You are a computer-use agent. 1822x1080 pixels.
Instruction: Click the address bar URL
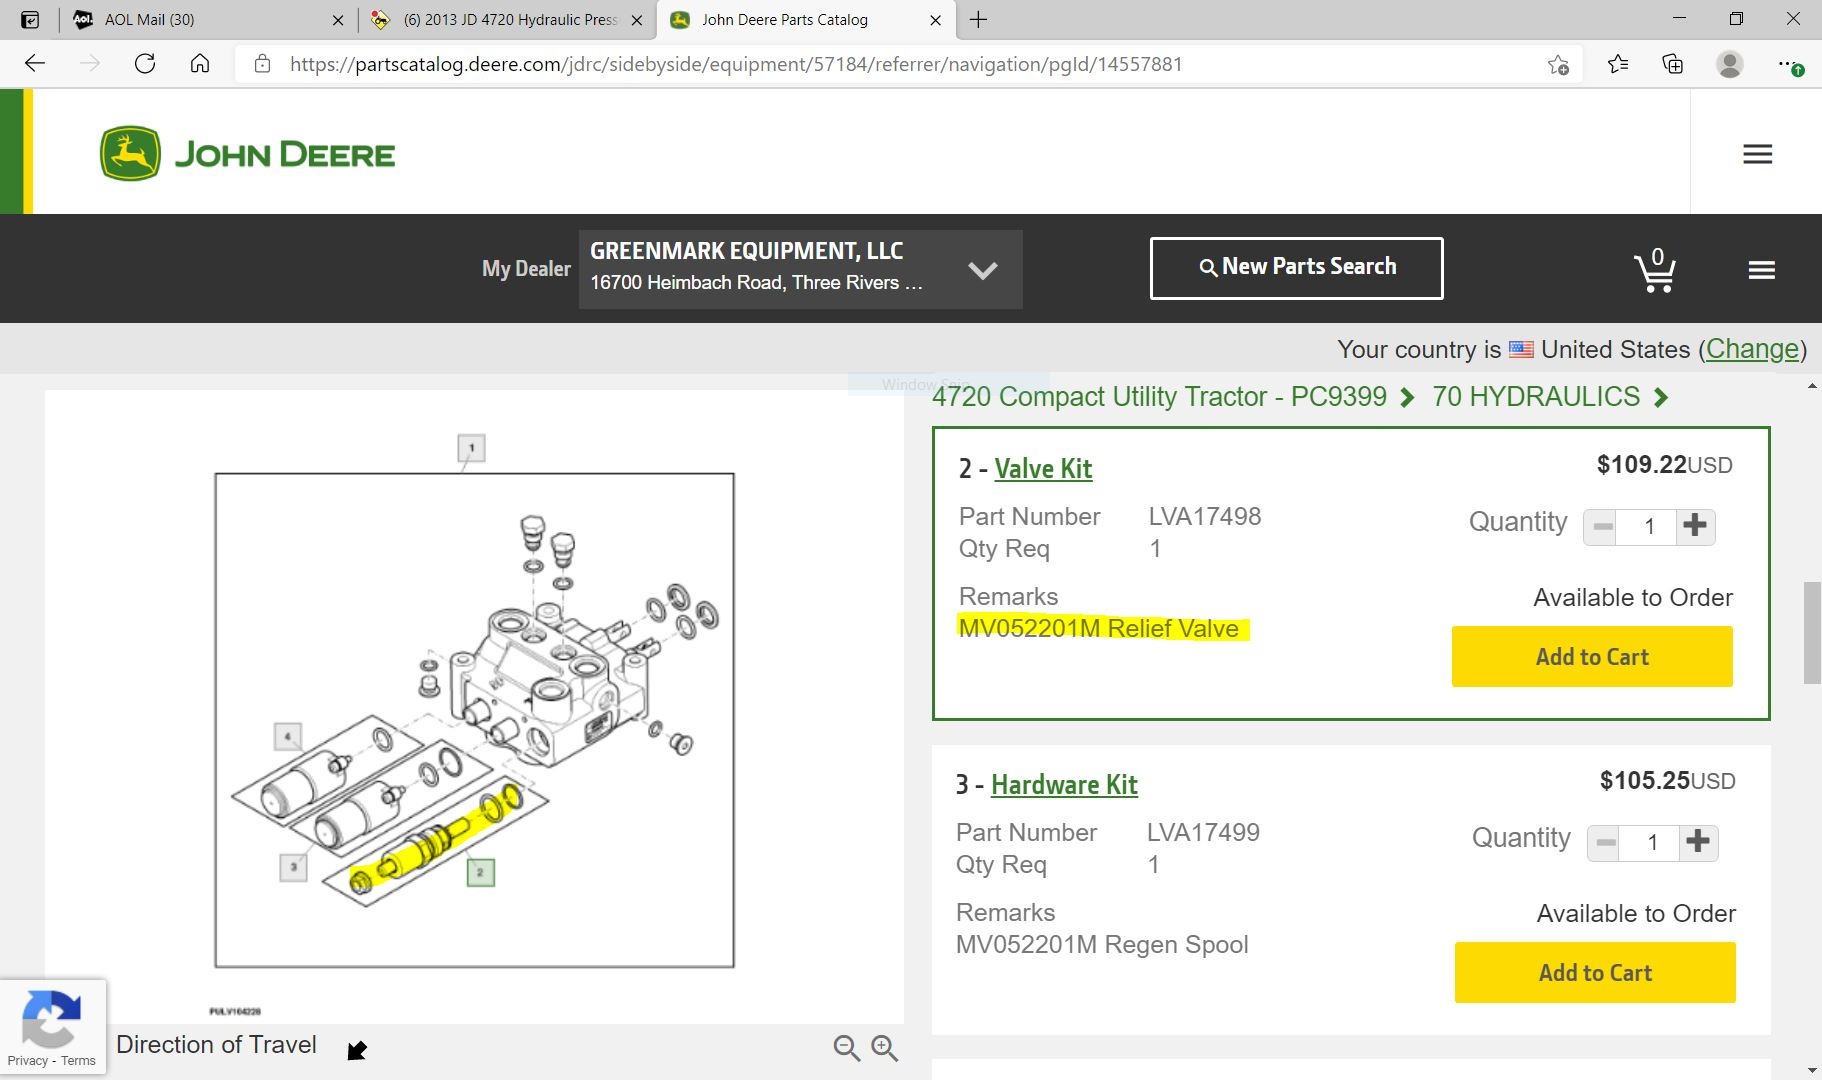736,64
